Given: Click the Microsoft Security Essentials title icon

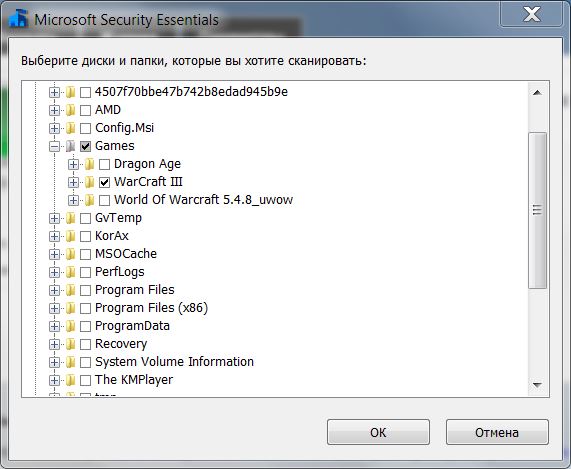Looking at the screenshot, I should pos(18,19).
